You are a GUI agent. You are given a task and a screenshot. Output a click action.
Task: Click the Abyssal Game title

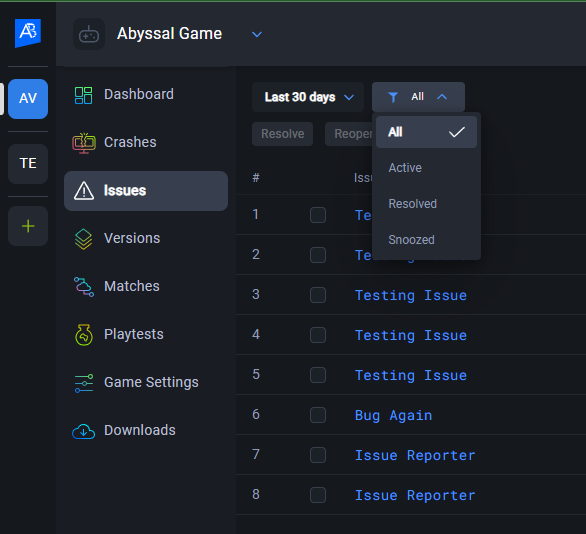pyautogui.click(x=169, y=34)
